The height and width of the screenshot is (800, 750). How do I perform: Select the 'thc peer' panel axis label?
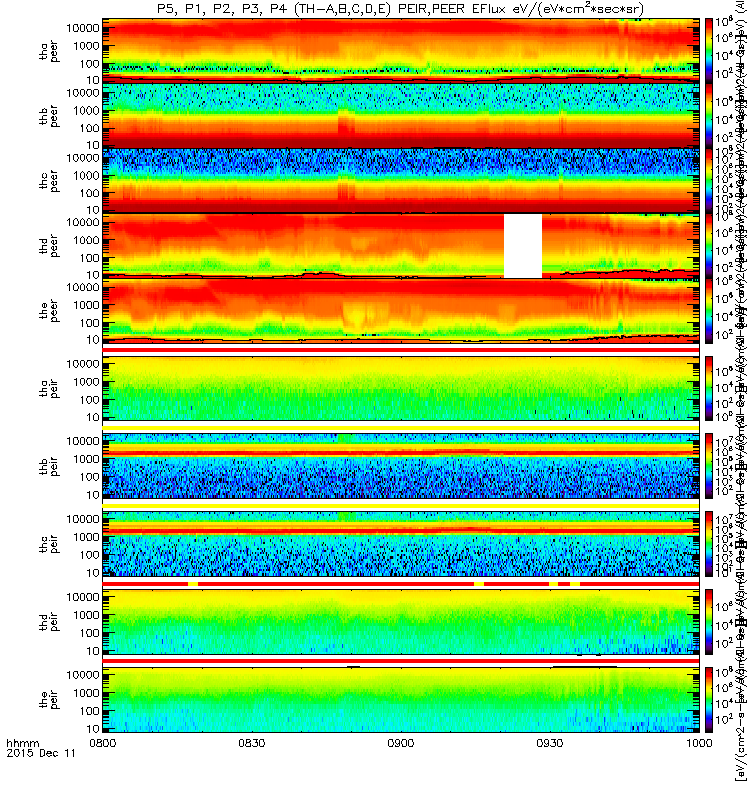pos(49,181)
